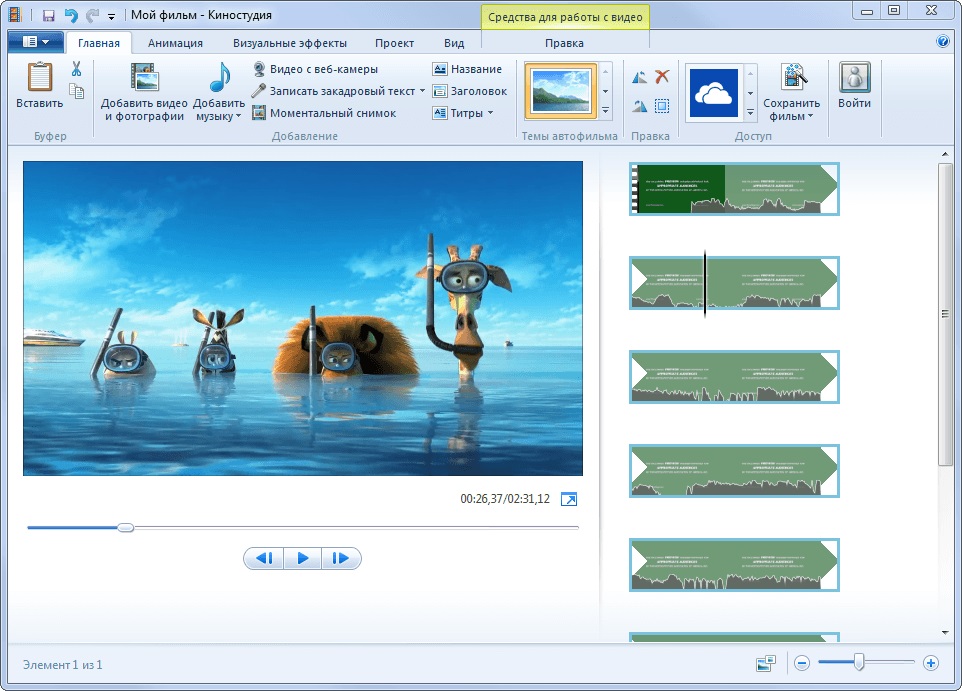Image resolution: width=962 pixels, height=691 pixels.
Task: Click the full-screen preview icon
Action: click(x=569, y=499)
